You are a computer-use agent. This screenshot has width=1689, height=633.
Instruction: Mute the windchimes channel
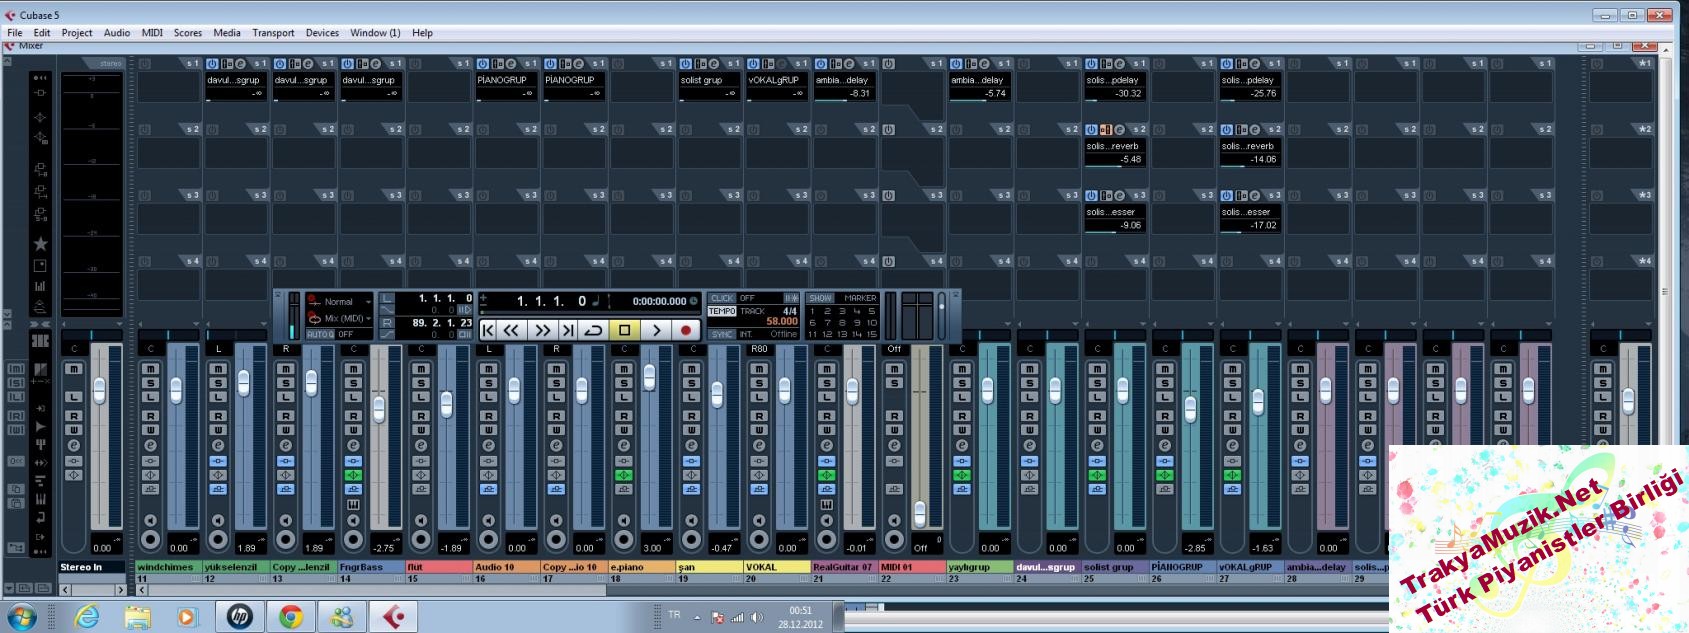click(x=150, y=369)
